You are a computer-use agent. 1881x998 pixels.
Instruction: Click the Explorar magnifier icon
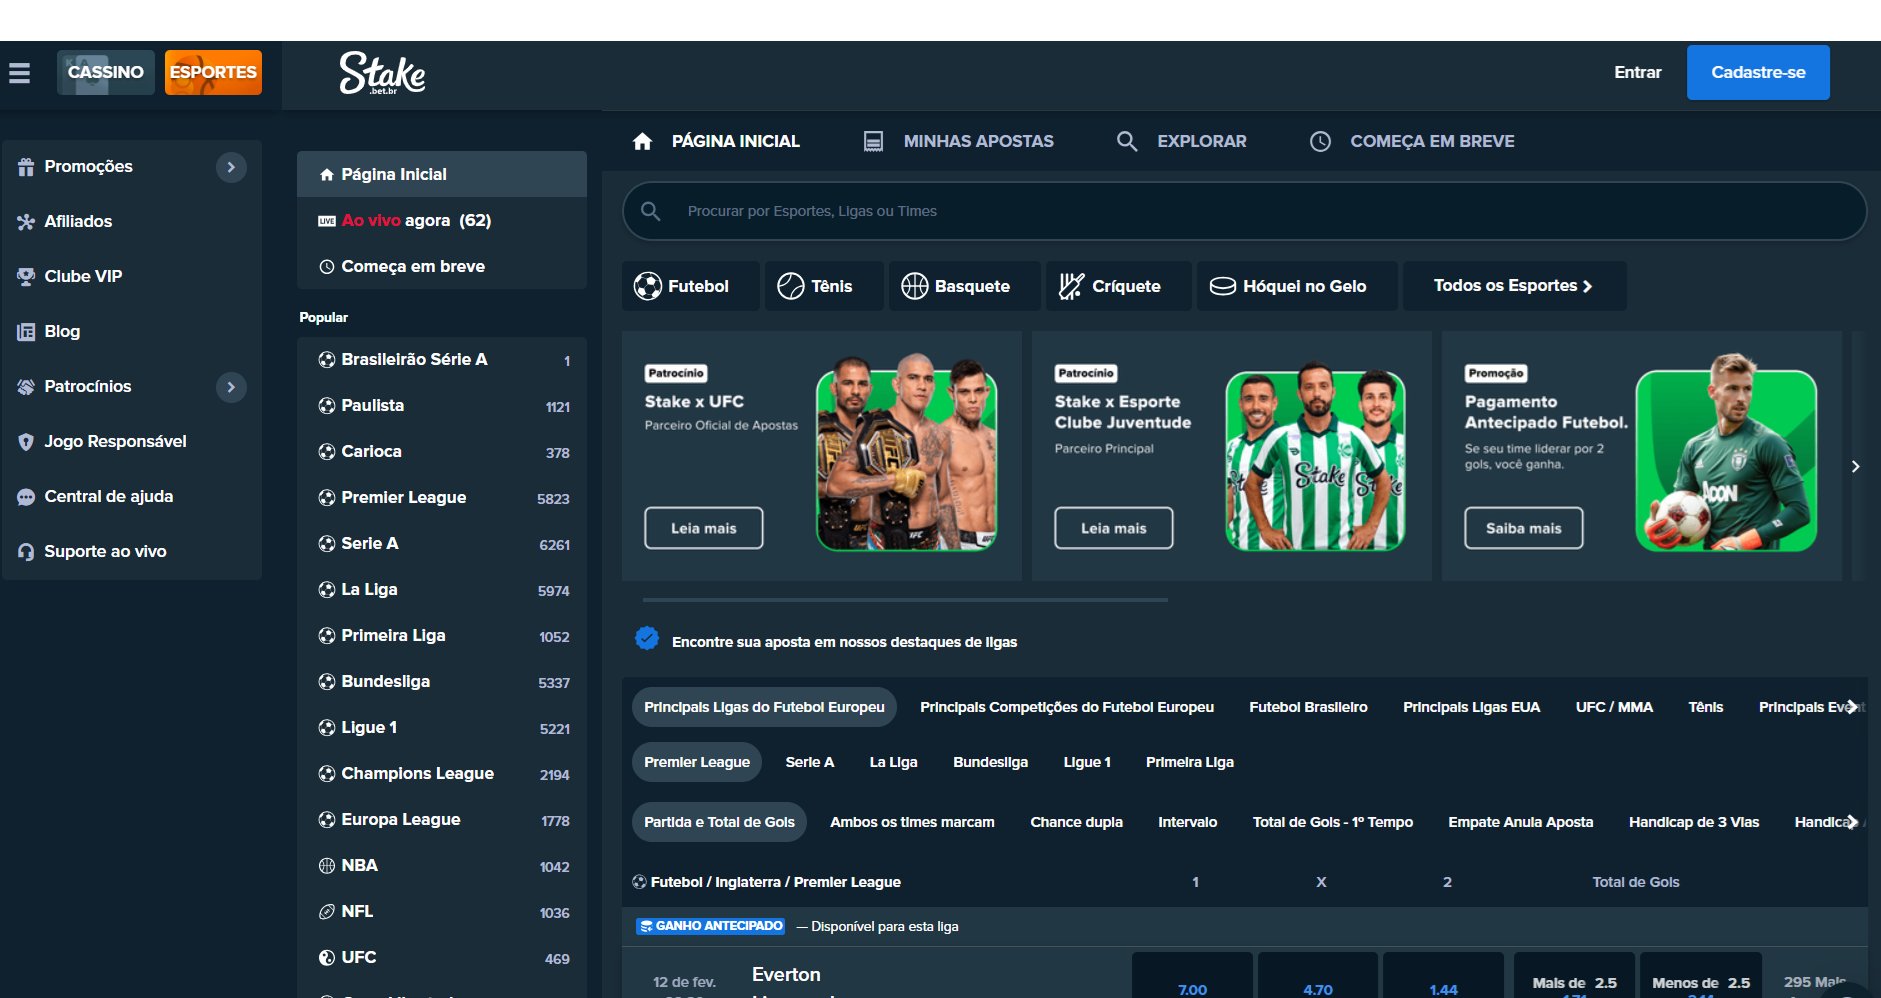(x=1127, y=142)
